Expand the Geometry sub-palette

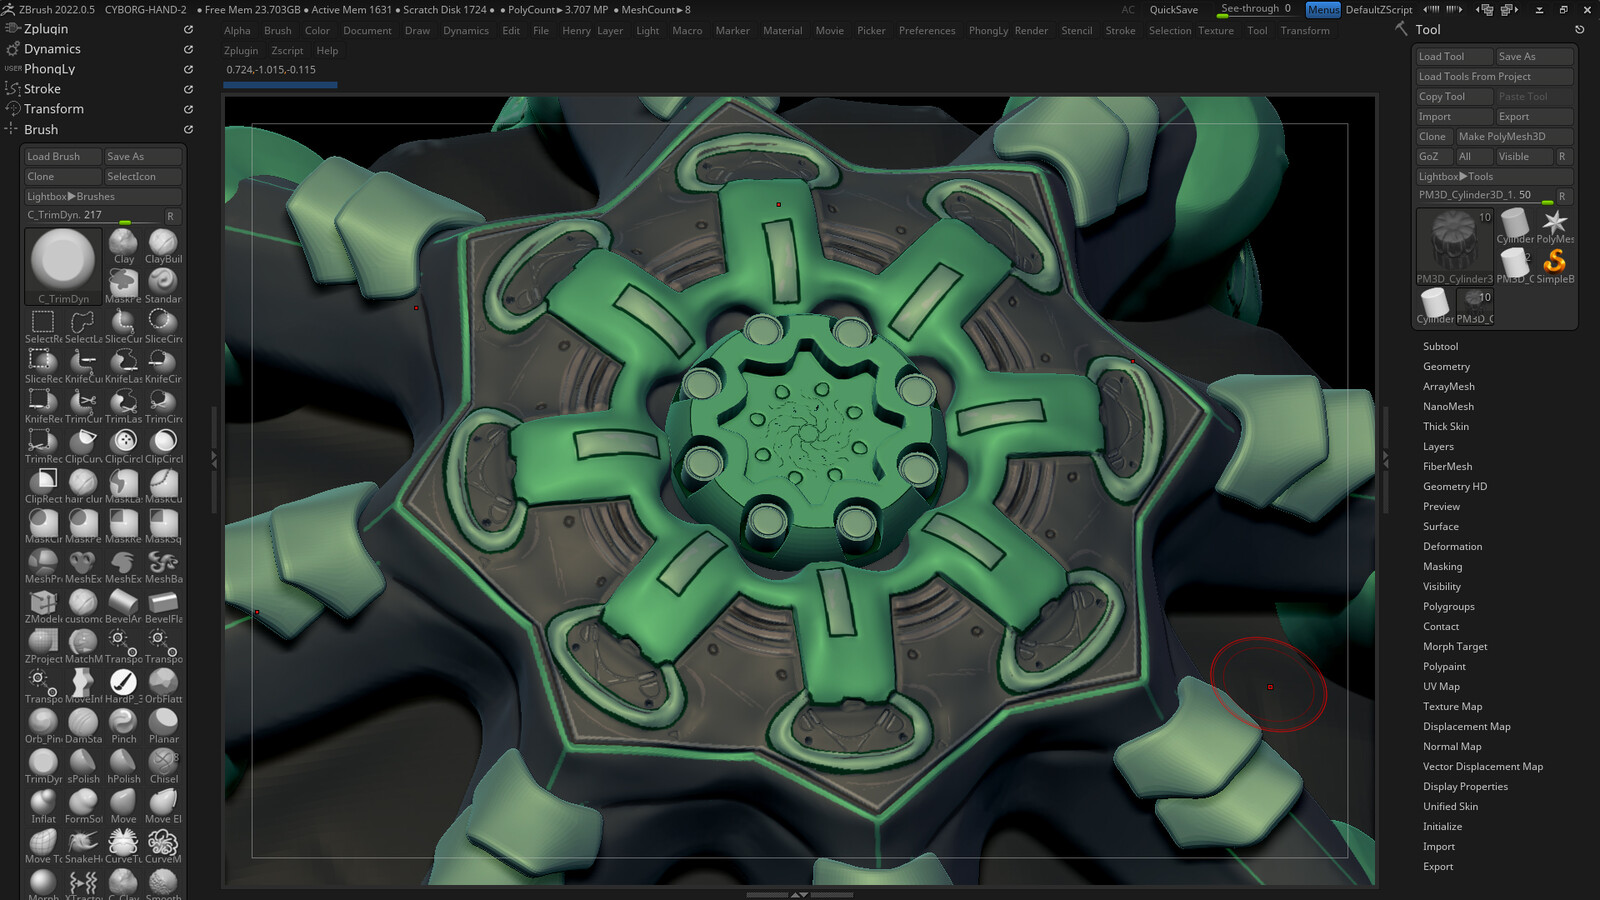[1446, 366]
